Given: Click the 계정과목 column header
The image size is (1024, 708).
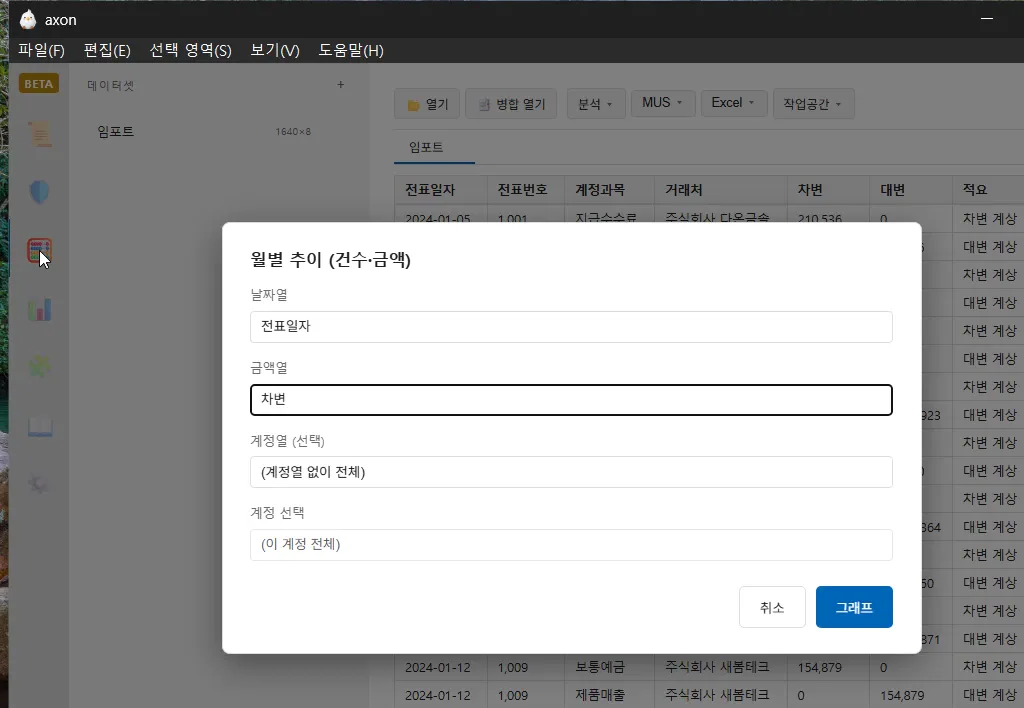Looking at the screenshot, I should pos(609,189).
